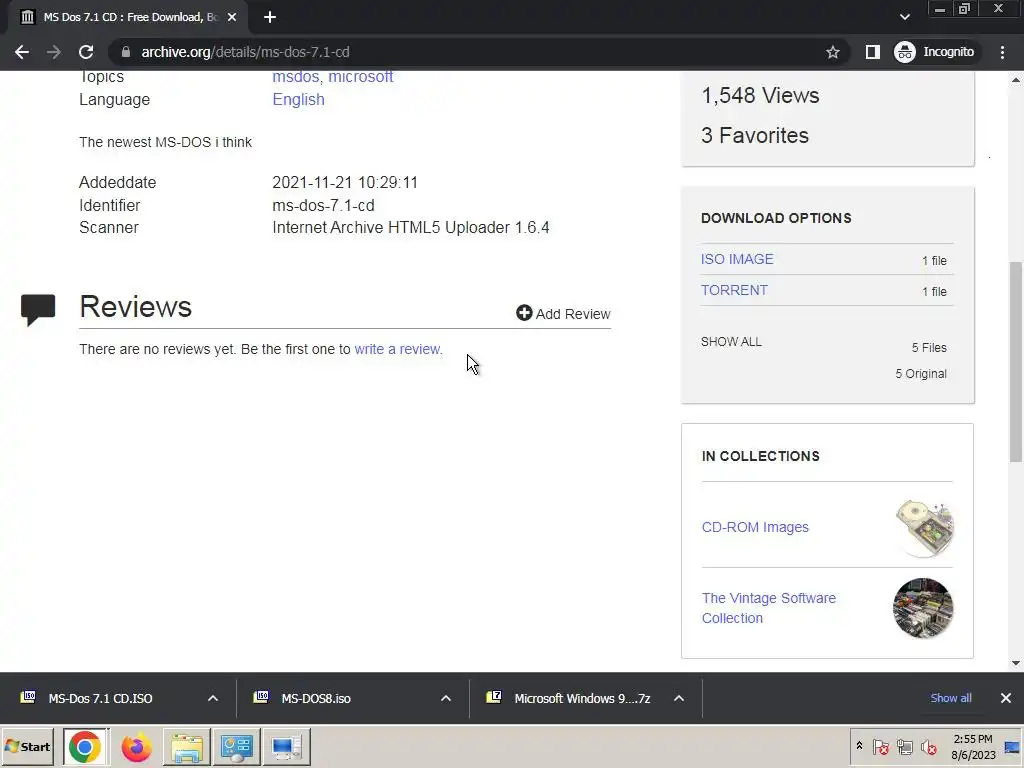Screen dimensions: 1024x768
Task: Open the Windows Start menu
Action: (27, 747)
